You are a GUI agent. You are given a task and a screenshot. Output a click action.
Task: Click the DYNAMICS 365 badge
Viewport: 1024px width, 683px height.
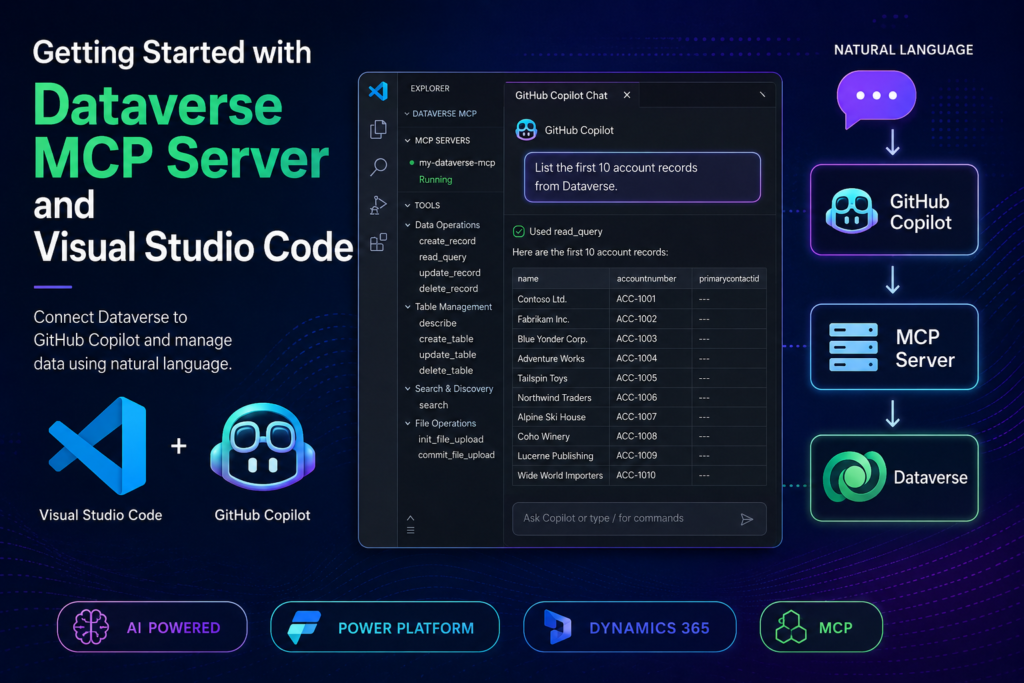(630, 627)
